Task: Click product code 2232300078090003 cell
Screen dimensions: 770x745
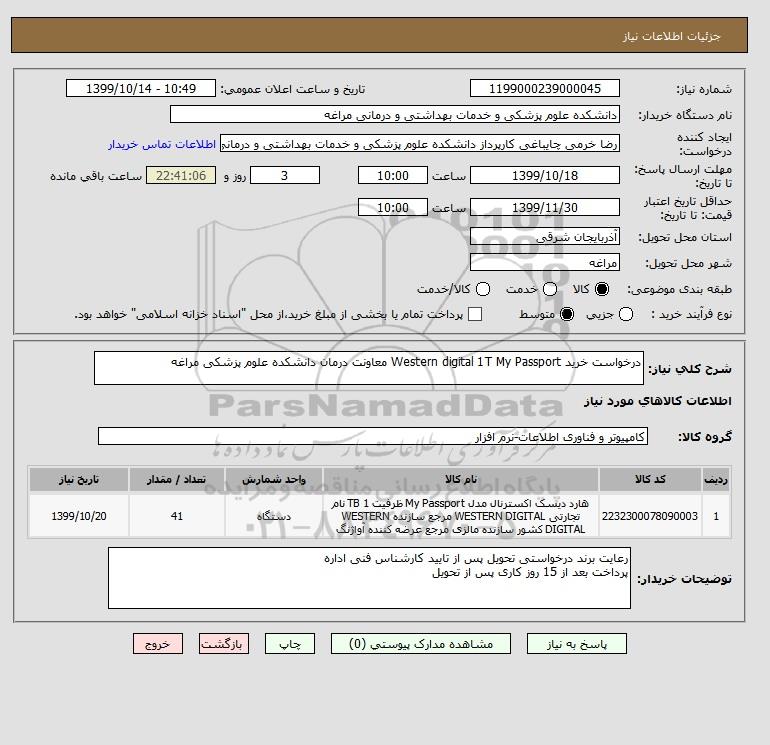Action: [x=650, y=516]
